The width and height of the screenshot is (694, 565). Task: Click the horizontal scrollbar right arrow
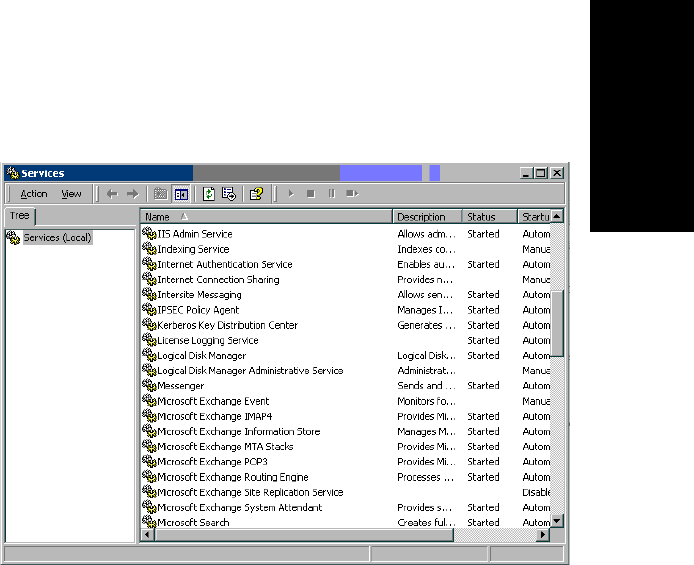(x=543, y=535)
